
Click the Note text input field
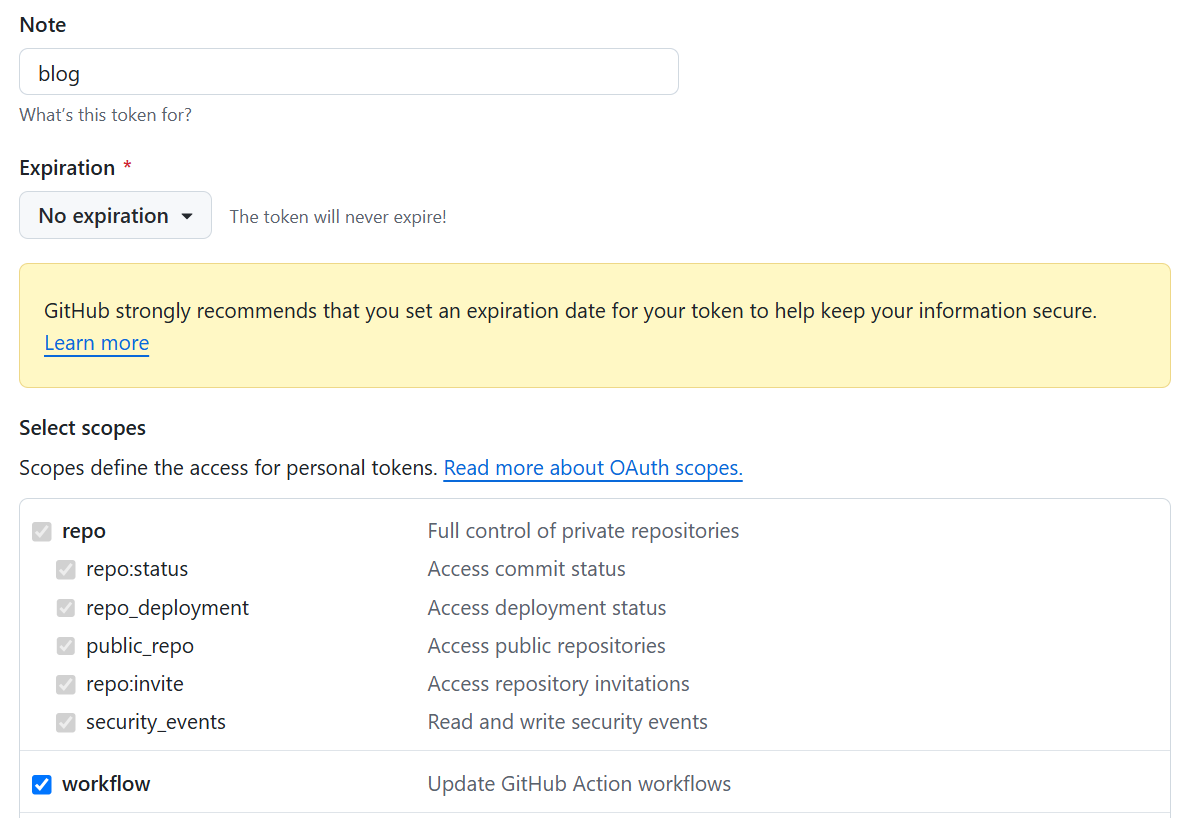[348, 72]
